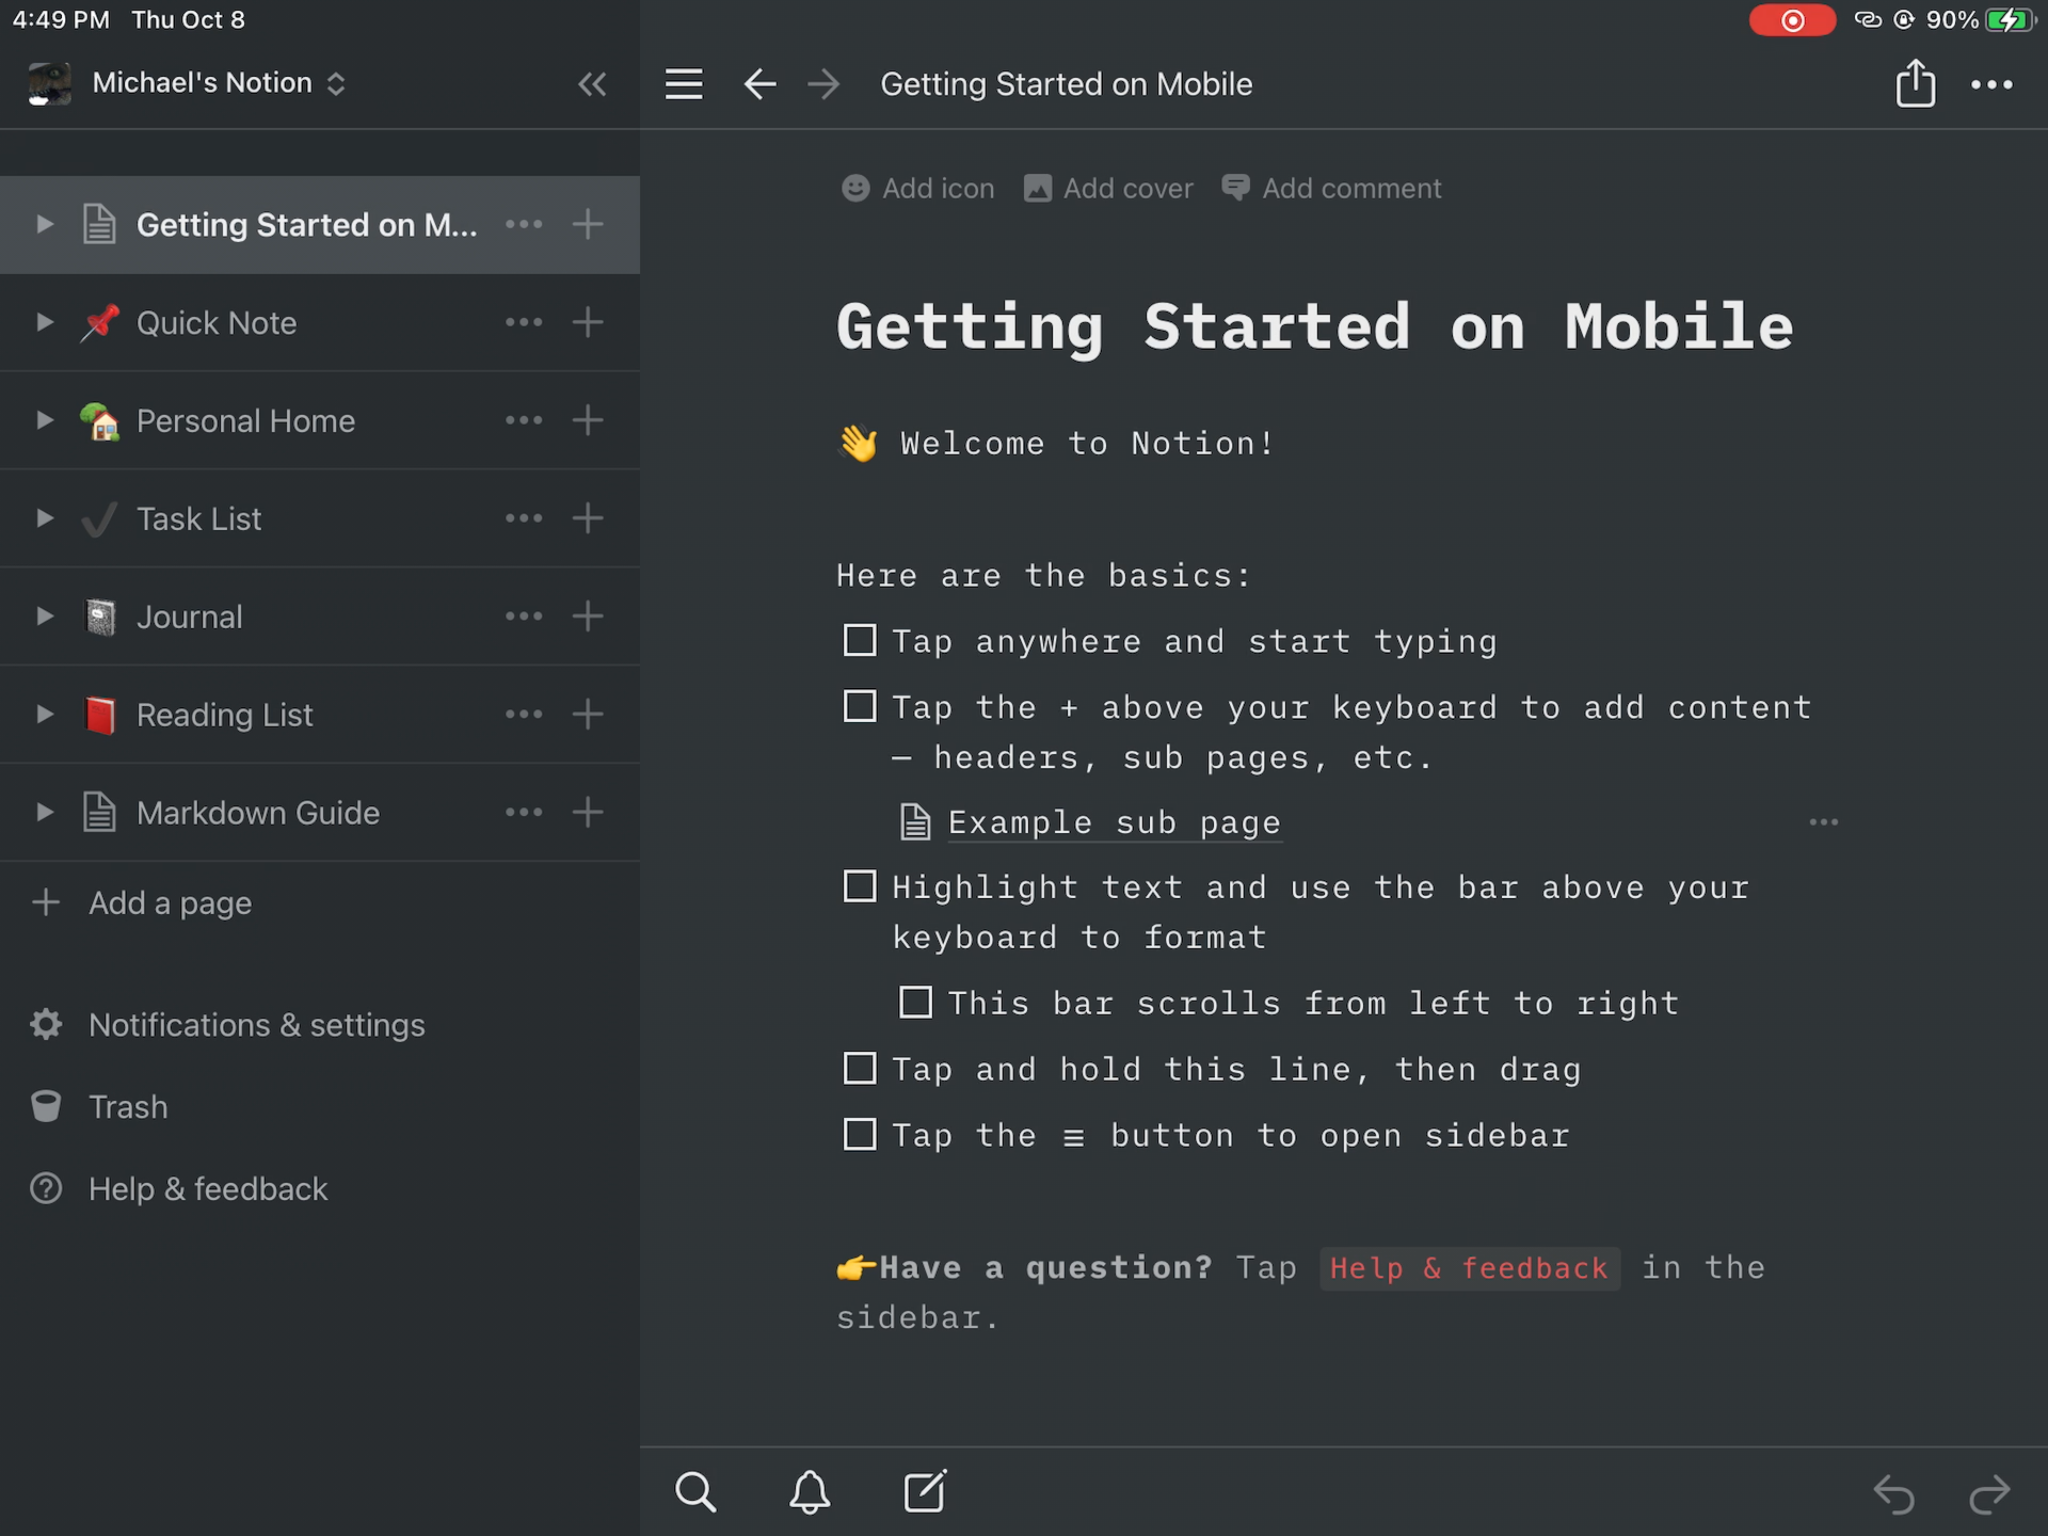Viewport: 2048px width, 1536px height.
Task: Add a sub page inside Reading List
Action: point(588,714)
